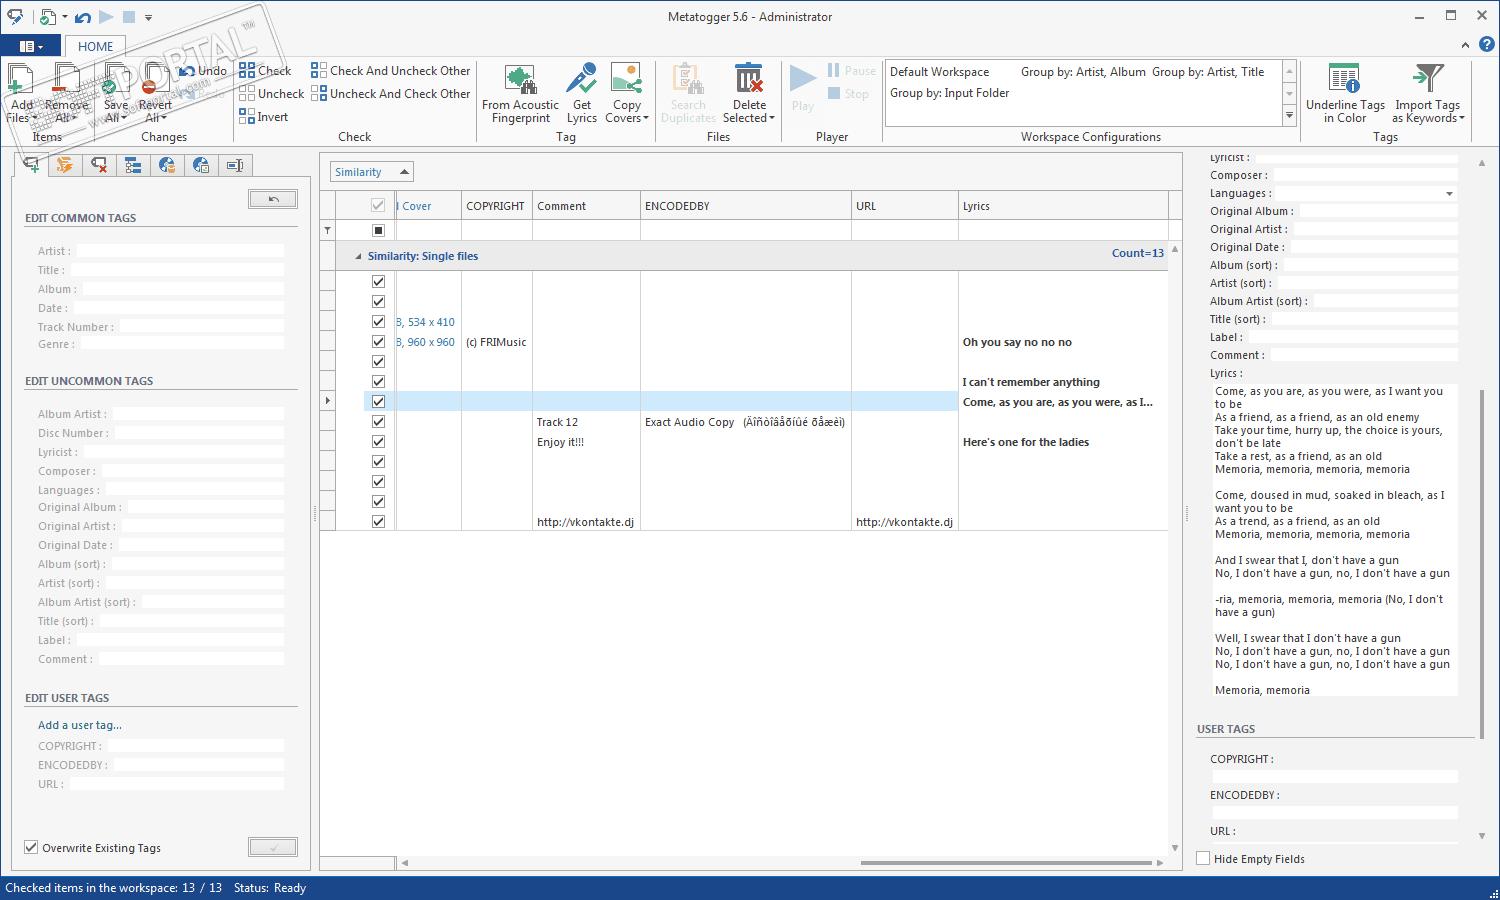Toggle the Overwrite Existing Tags checkbox
The height and width of the screenshot is (900, 1500).
point(31,848)
